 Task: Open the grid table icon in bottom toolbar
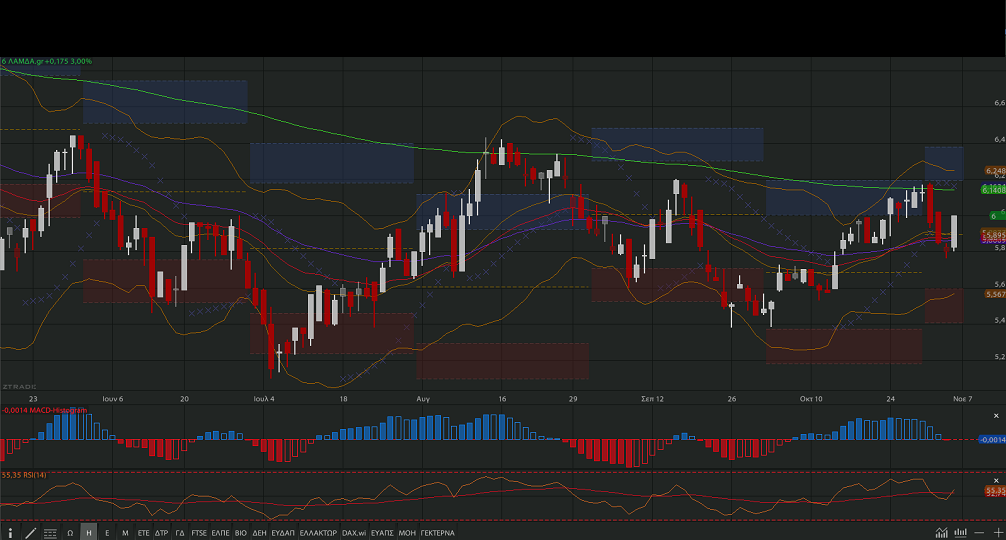(x=50, y=532)
